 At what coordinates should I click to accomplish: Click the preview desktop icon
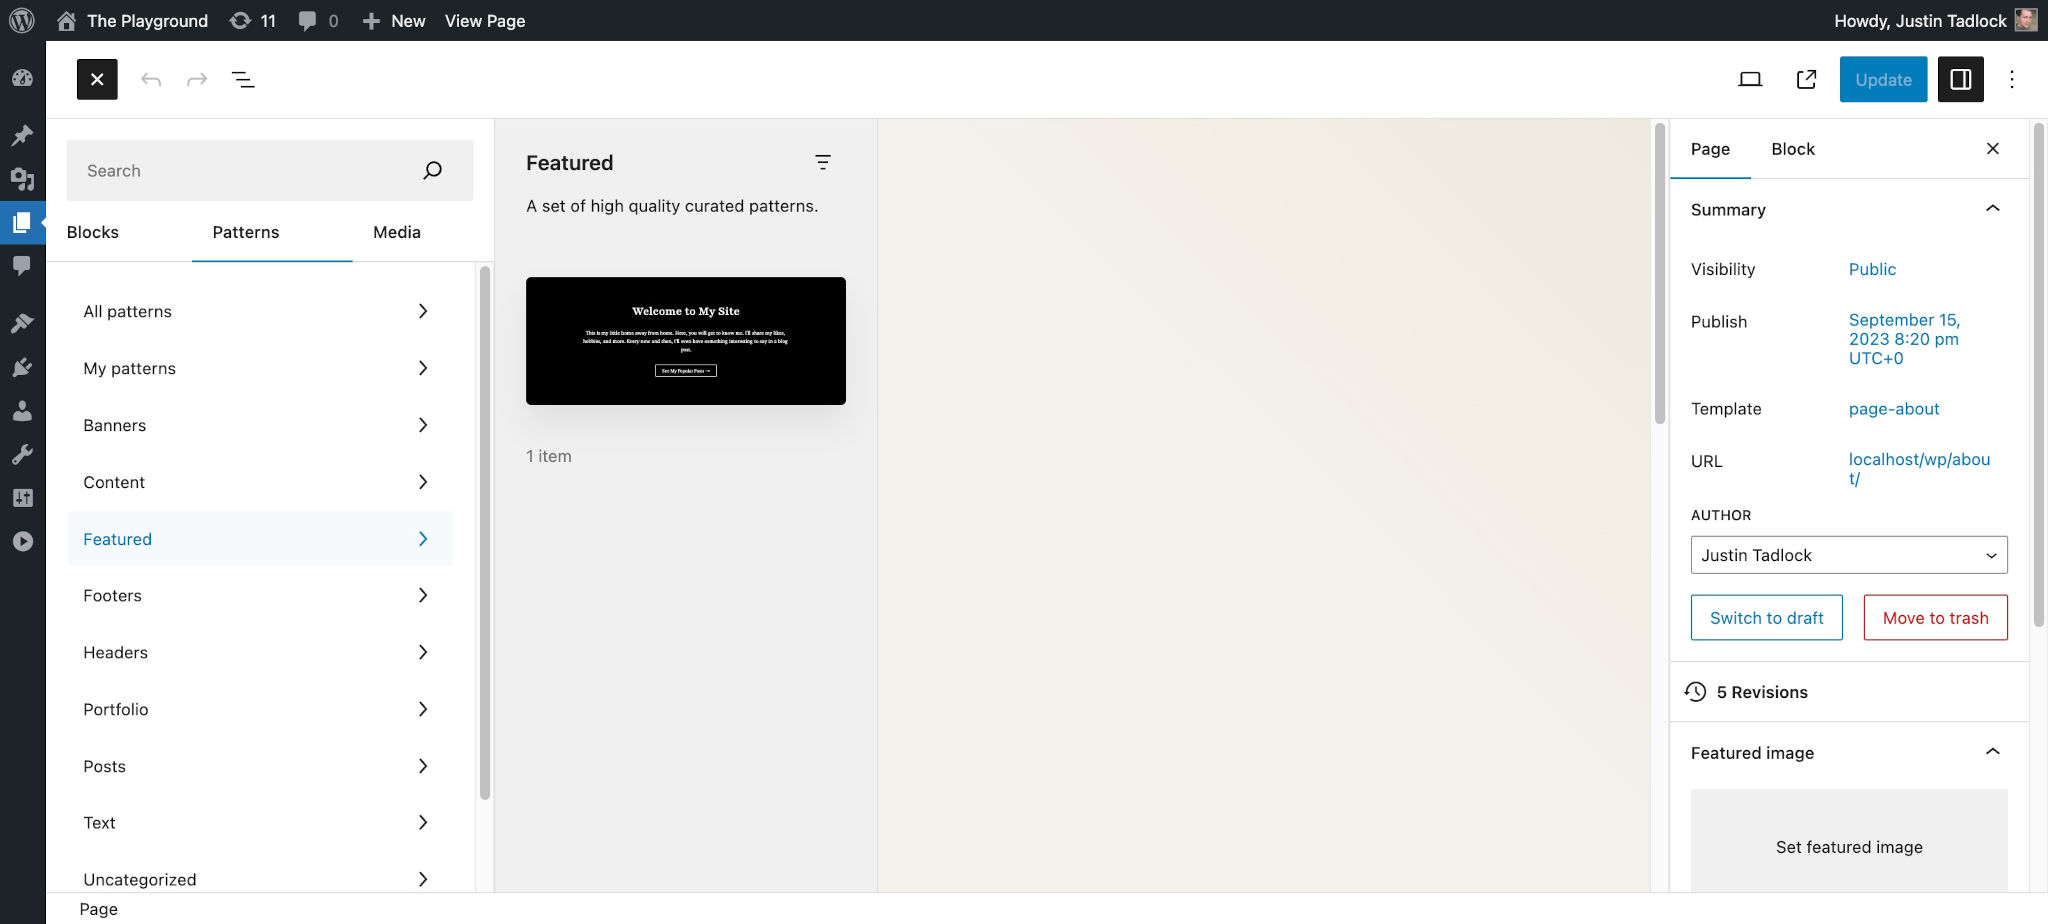pyautogui.click(x=1751, y=79)
